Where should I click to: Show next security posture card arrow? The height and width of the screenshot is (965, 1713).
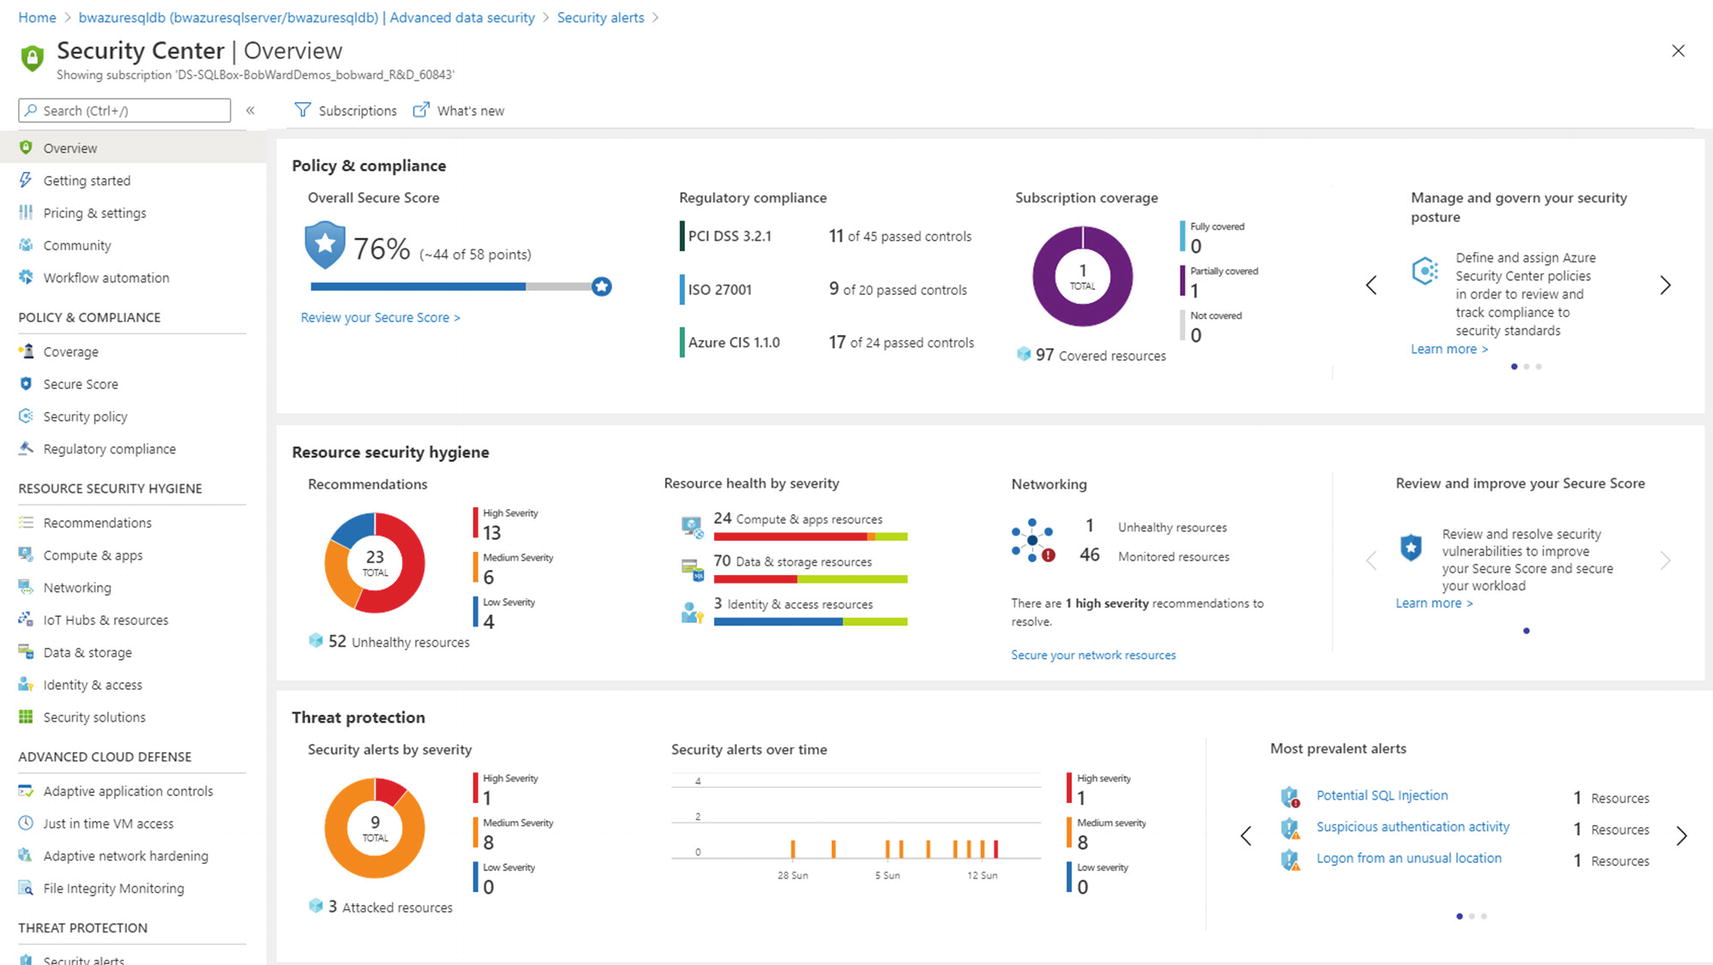tap(1665, 285)
